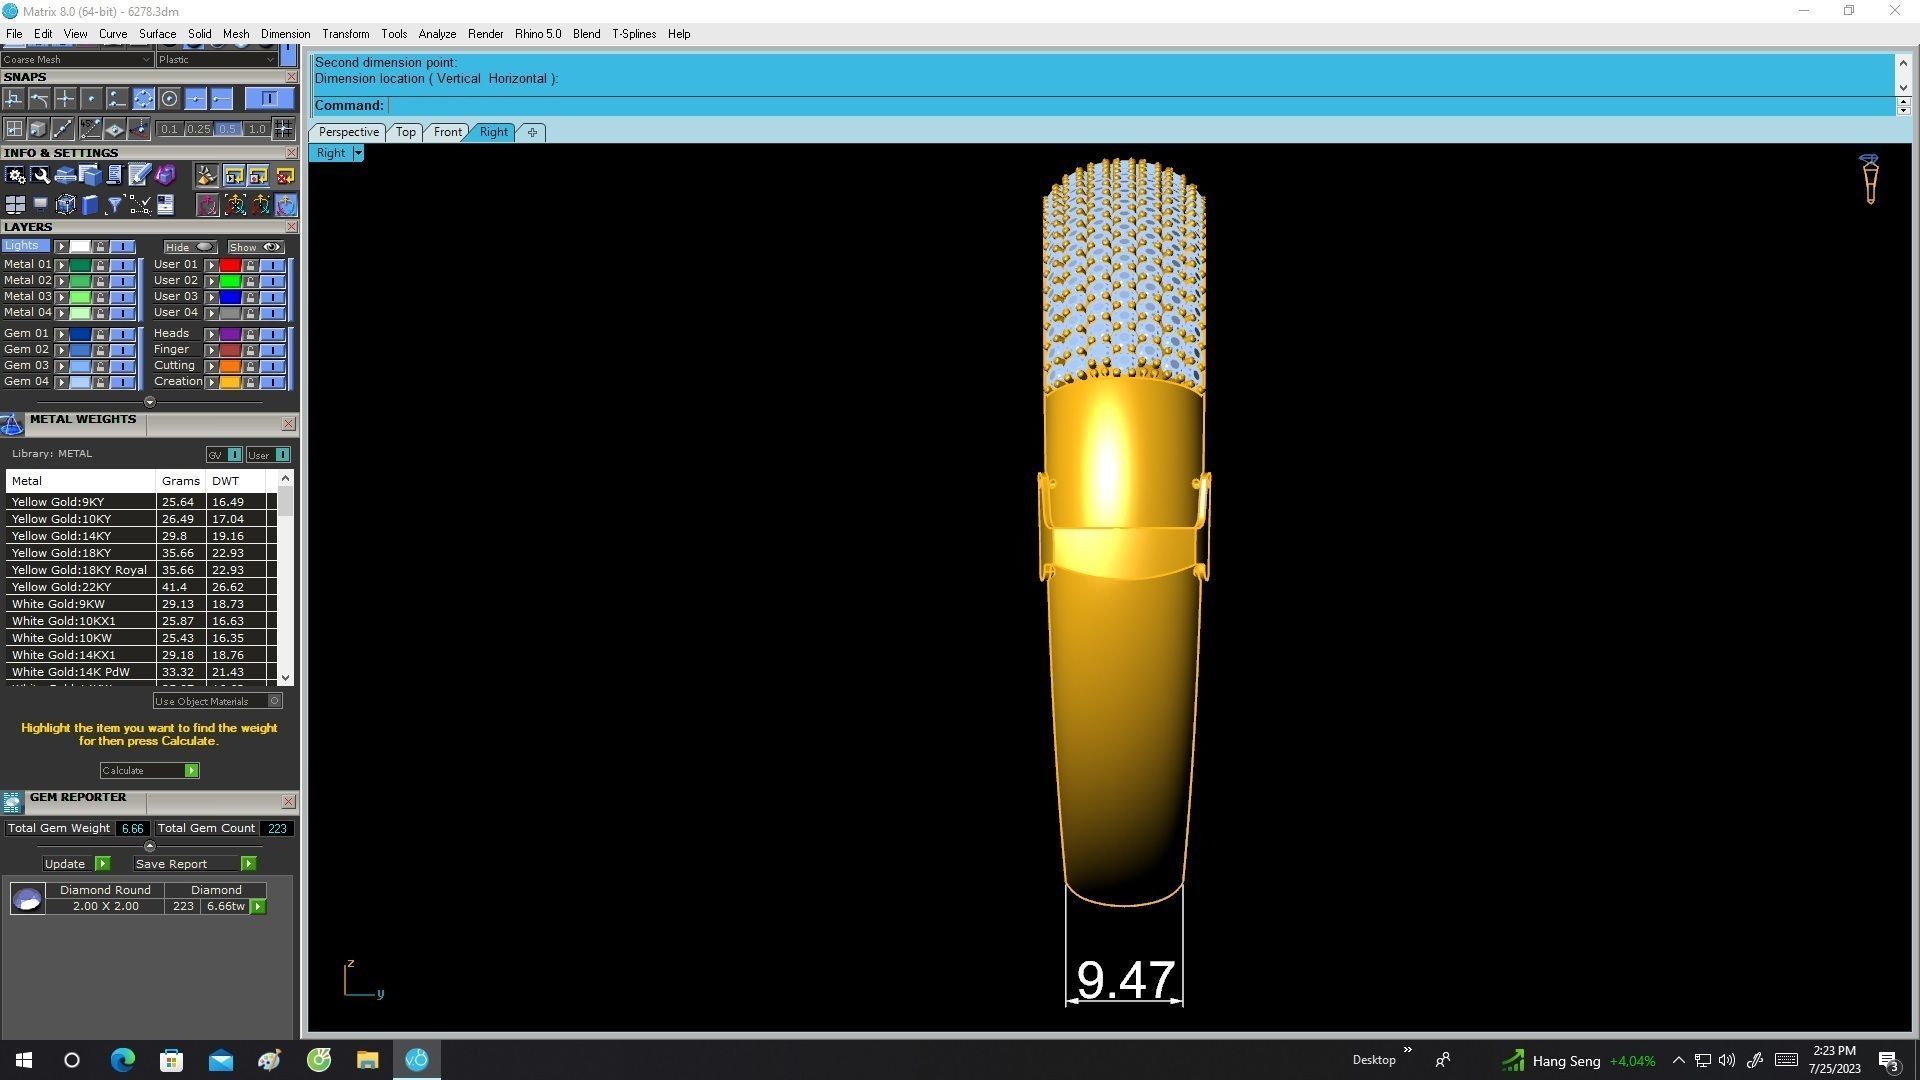Screen dimensions: 1920x1080
Task: Open the Dimension menu
Action: pyautogui.click(x=285, y=34)
